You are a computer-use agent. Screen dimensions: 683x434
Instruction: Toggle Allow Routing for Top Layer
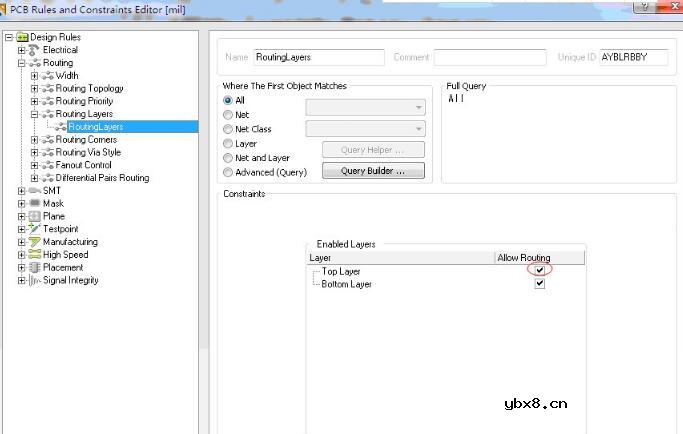540,271
